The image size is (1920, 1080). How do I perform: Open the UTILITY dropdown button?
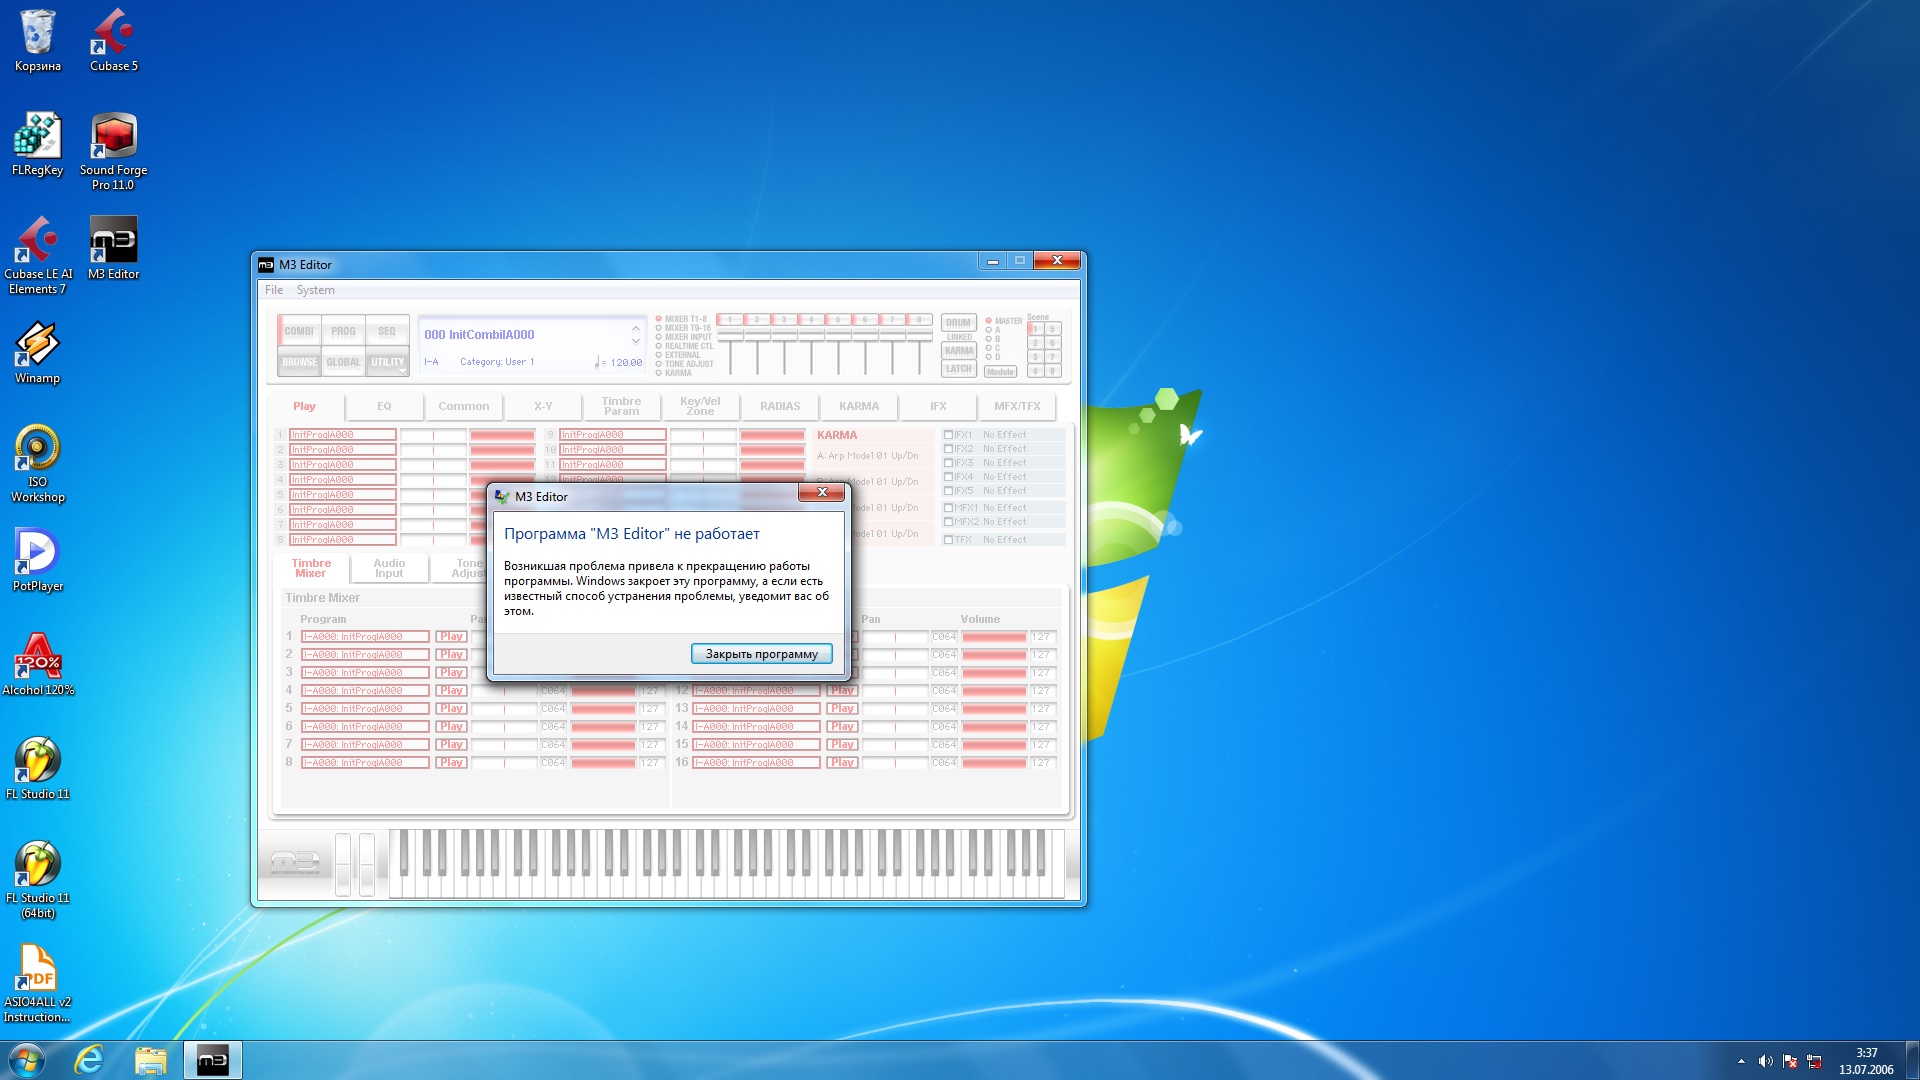click(387, 363)
